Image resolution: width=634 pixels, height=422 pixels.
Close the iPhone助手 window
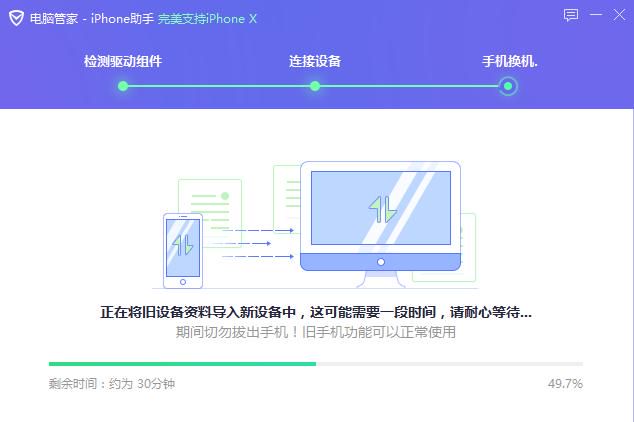pyautogui.click(x=619, y=15)
